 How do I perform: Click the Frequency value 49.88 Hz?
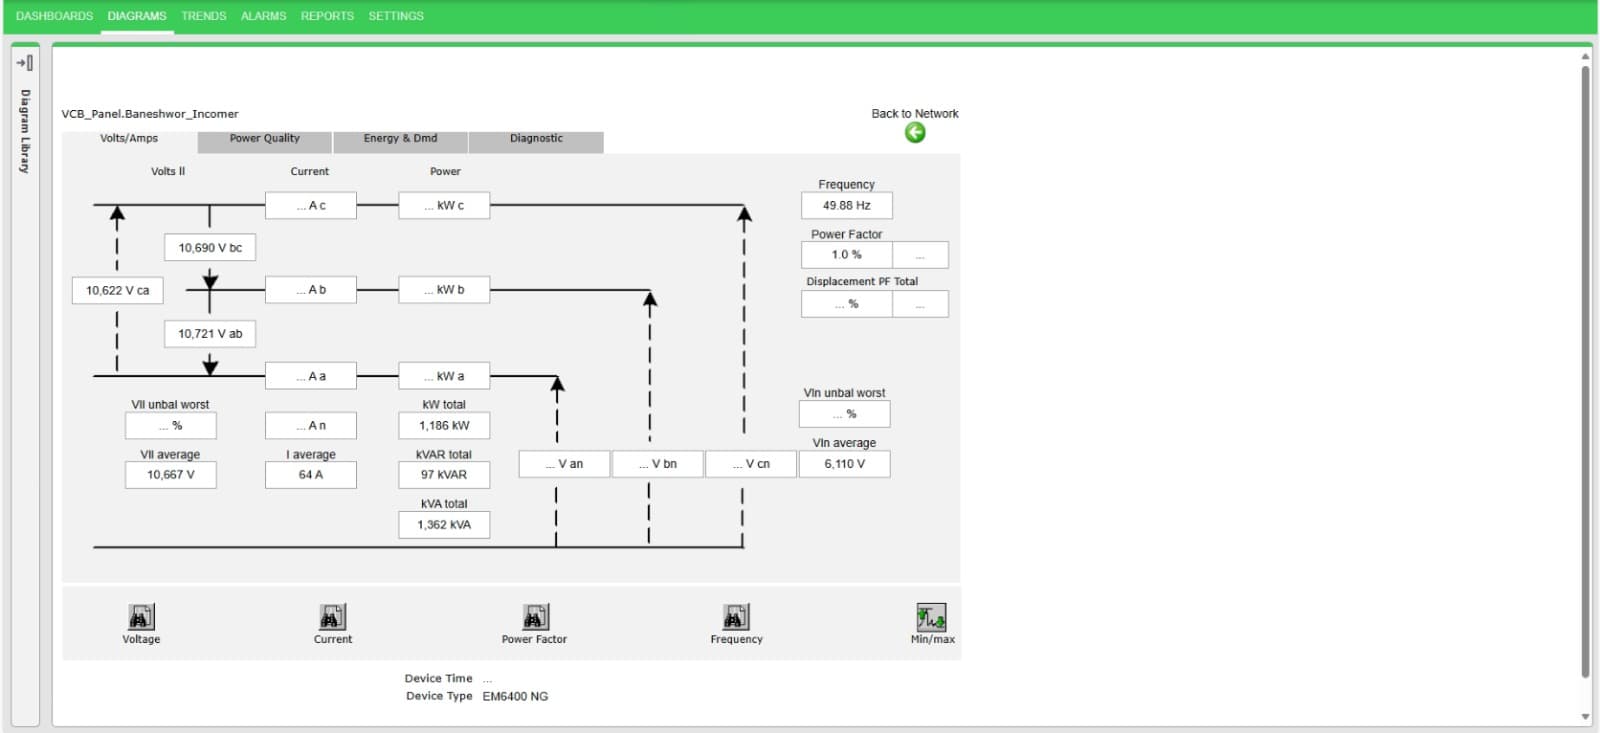[x=846, y=206]
